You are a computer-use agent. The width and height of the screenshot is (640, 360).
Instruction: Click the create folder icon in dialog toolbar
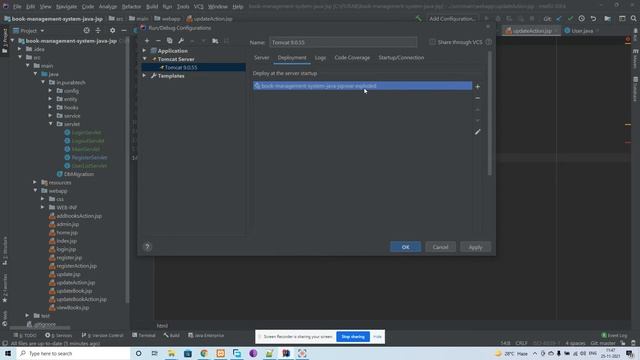(x=215, y=41)
